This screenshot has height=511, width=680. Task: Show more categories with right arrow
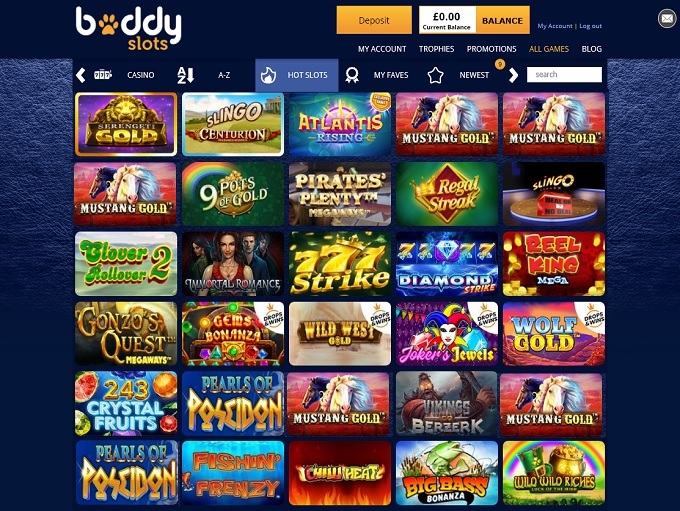[x=513, y=75]
